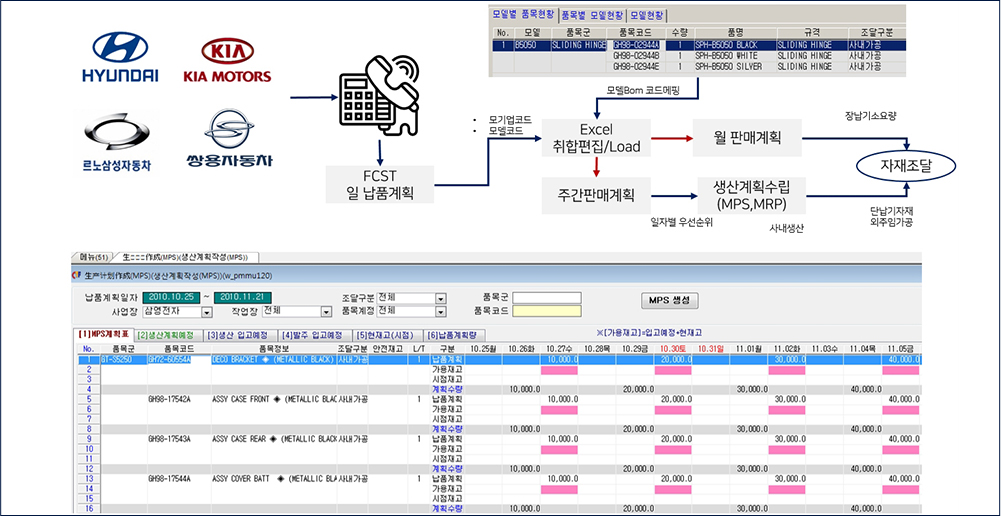Viewport: 1001px width, 516px height.
Task: Click the Excel 취합편집/Load box
Action: (596, 138)
